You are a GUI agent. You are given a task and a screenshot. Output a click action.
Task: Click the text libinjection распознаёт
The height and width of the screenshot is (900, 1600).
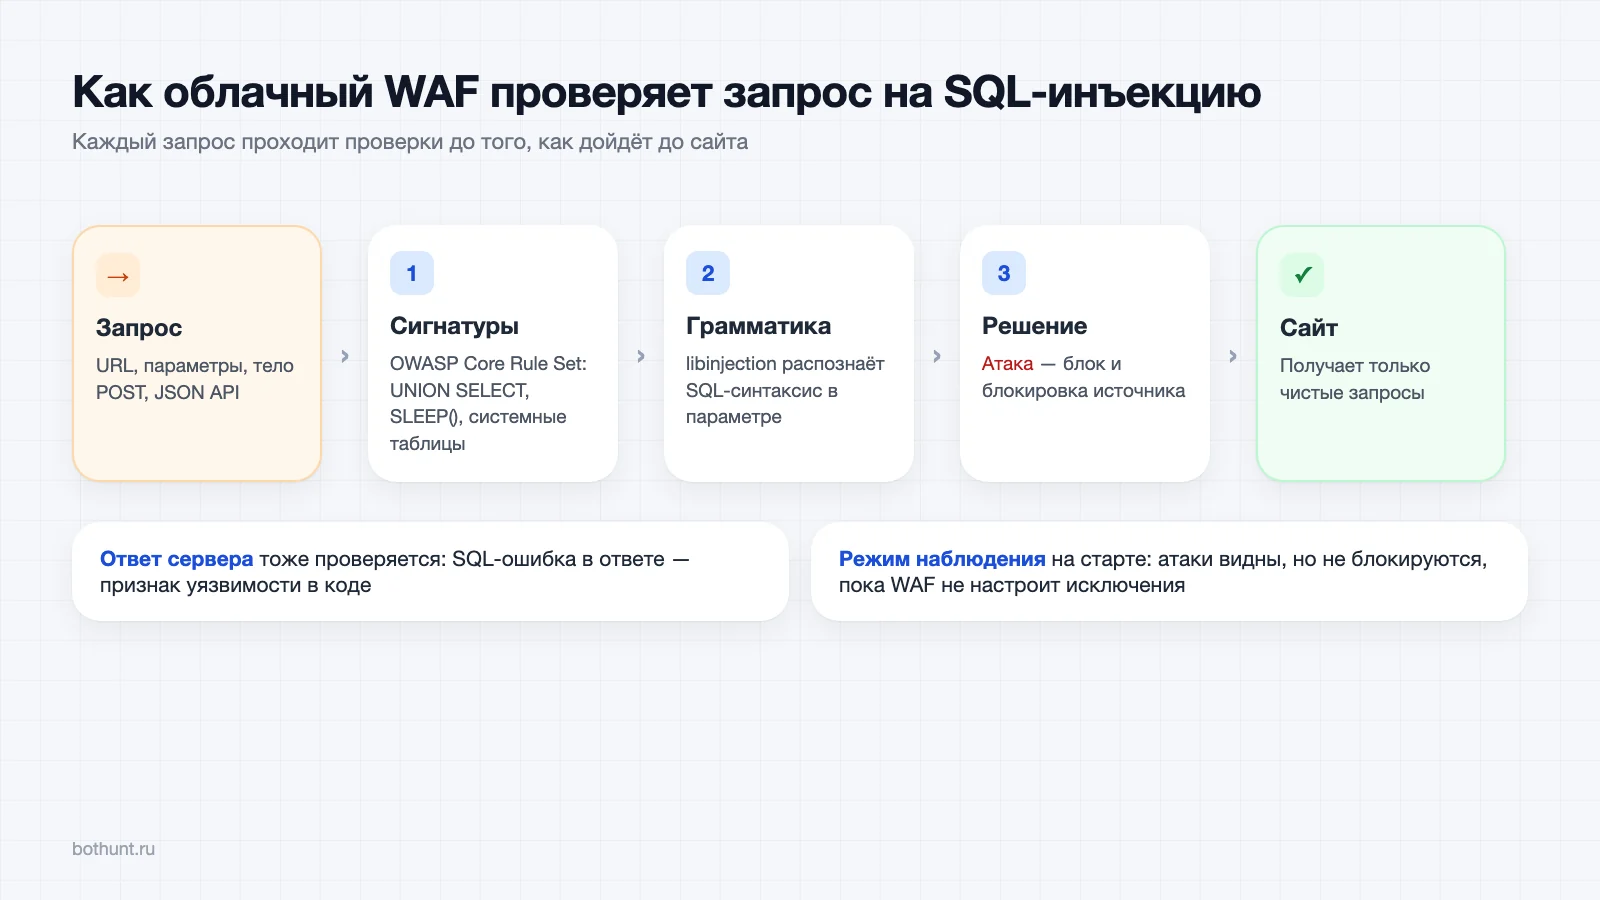(785, 364)
